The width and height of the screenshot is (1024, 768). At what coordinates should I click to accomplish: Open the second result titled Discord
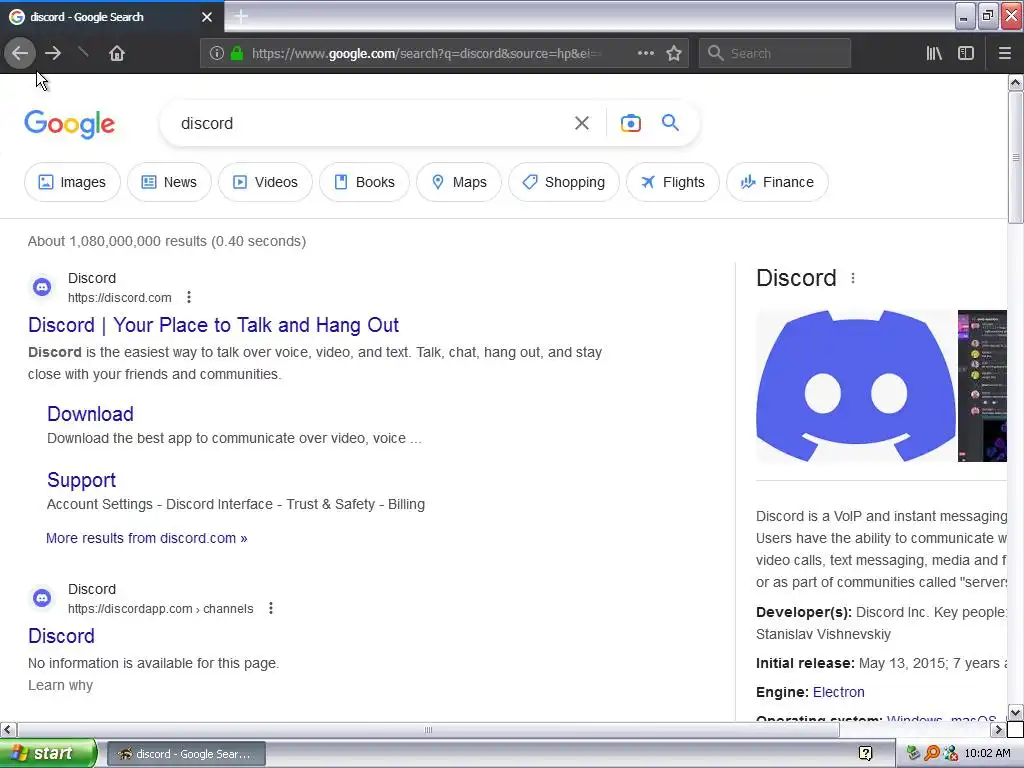click(61, 635)
